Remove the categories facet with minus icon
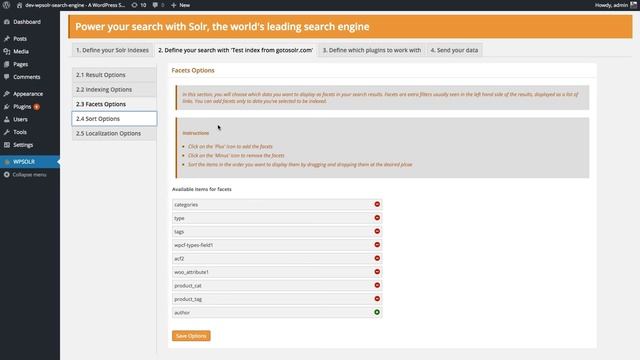 377,204
